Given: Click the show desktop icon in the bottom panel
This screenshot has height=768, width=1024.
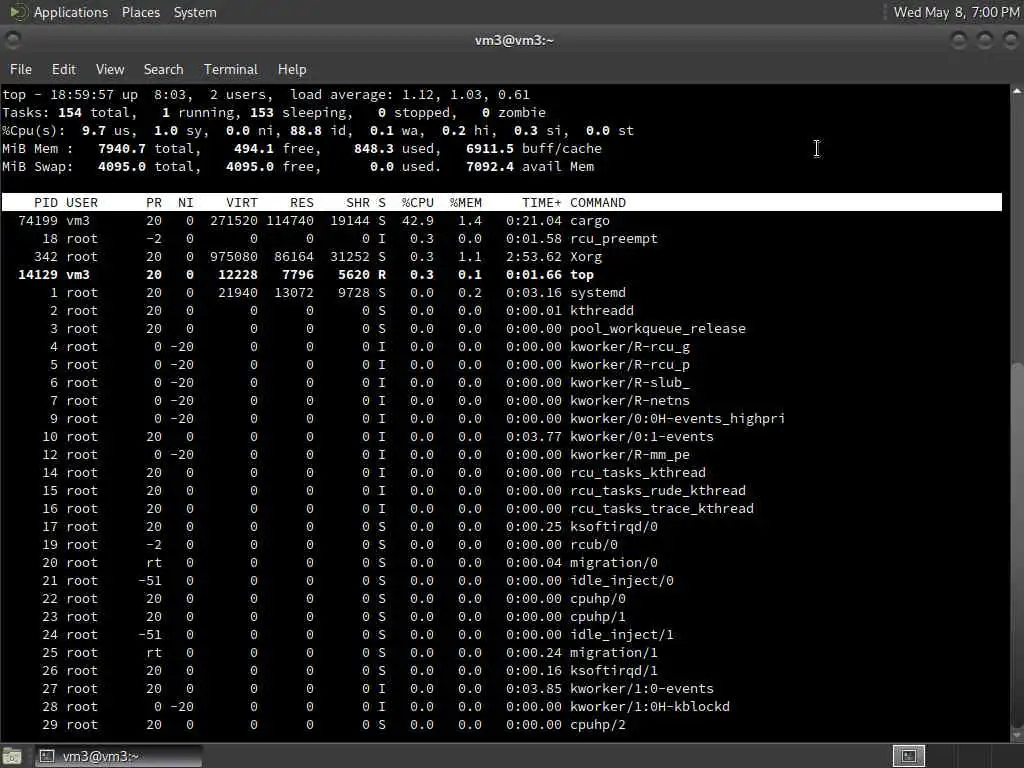Looking at the screenshot, I should [x=12, y=756].
